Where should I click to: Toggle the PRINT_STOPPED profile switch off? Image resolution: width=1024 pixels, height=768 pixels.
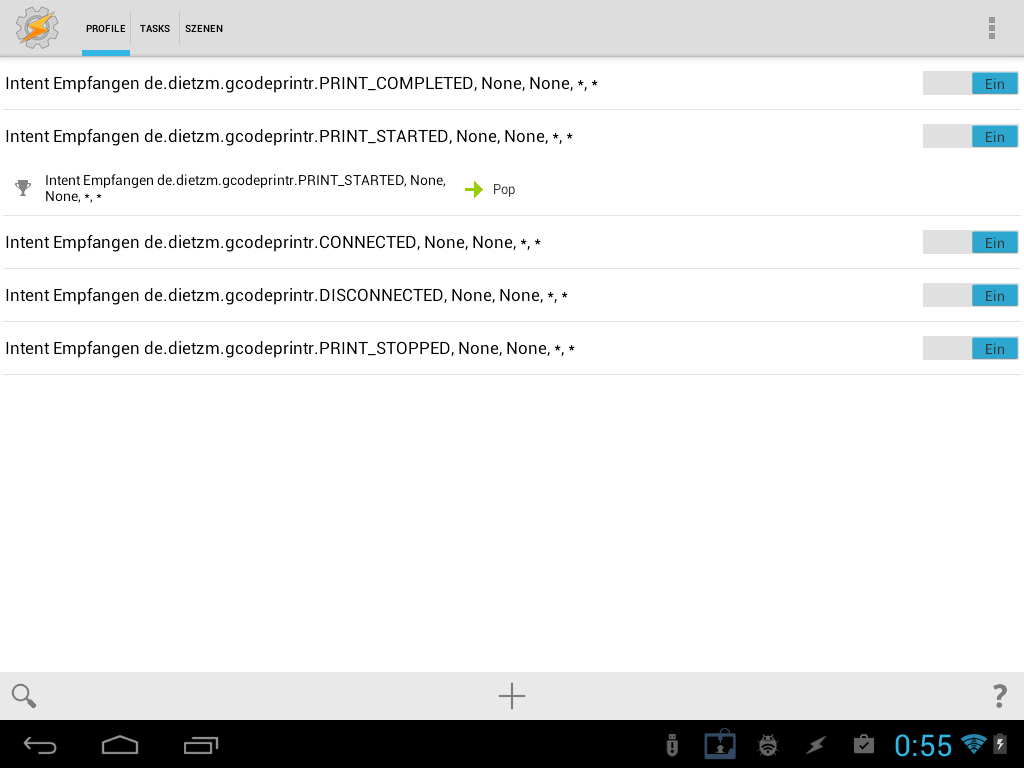[x=970, y=348]
